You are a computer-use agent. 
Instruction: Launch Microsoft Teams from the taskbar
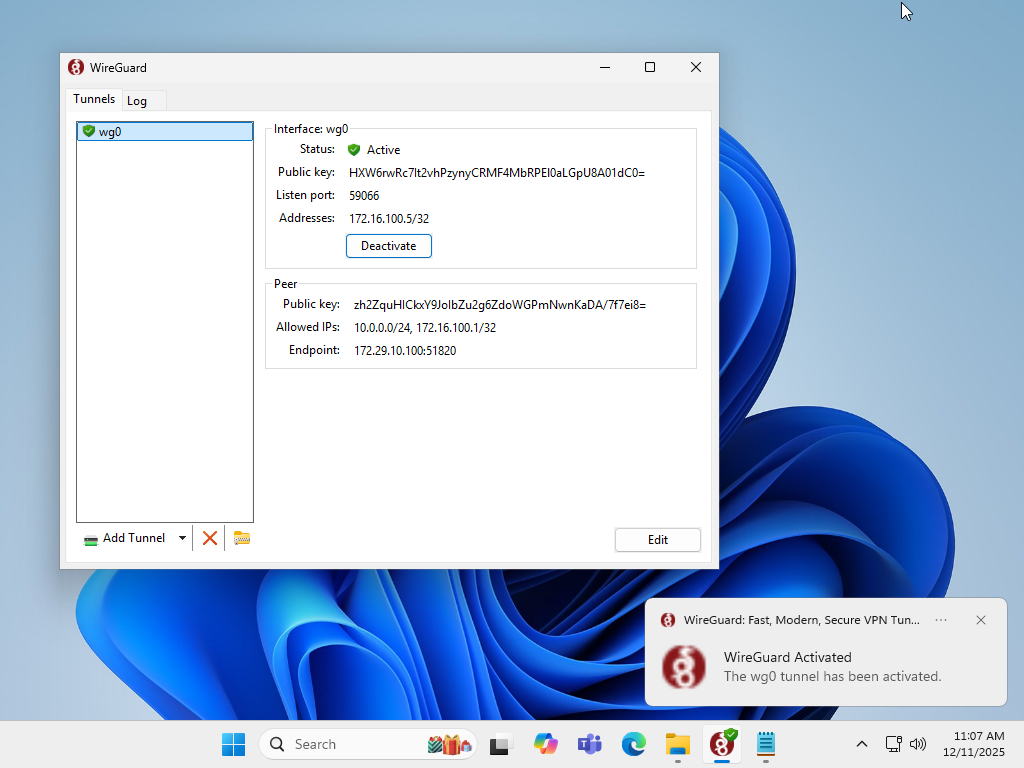coord(589,744)
